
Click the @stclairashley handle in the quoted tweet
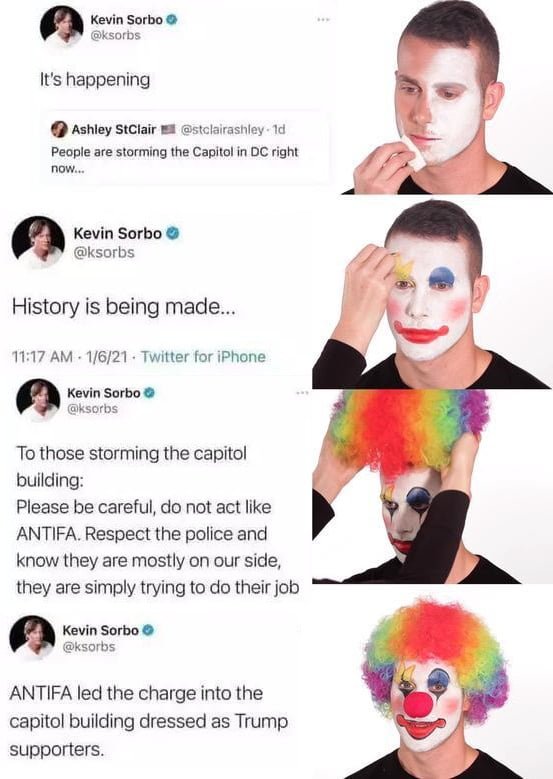pyautogui.click(x=223, y=130)
